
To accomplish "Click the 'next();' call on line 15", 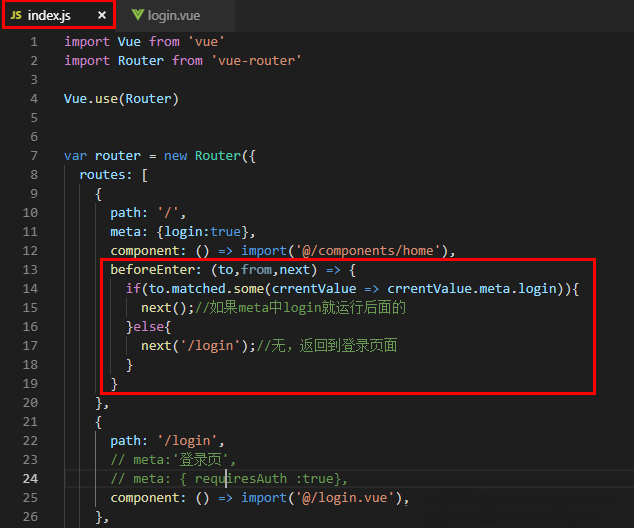I will (168, 308).
